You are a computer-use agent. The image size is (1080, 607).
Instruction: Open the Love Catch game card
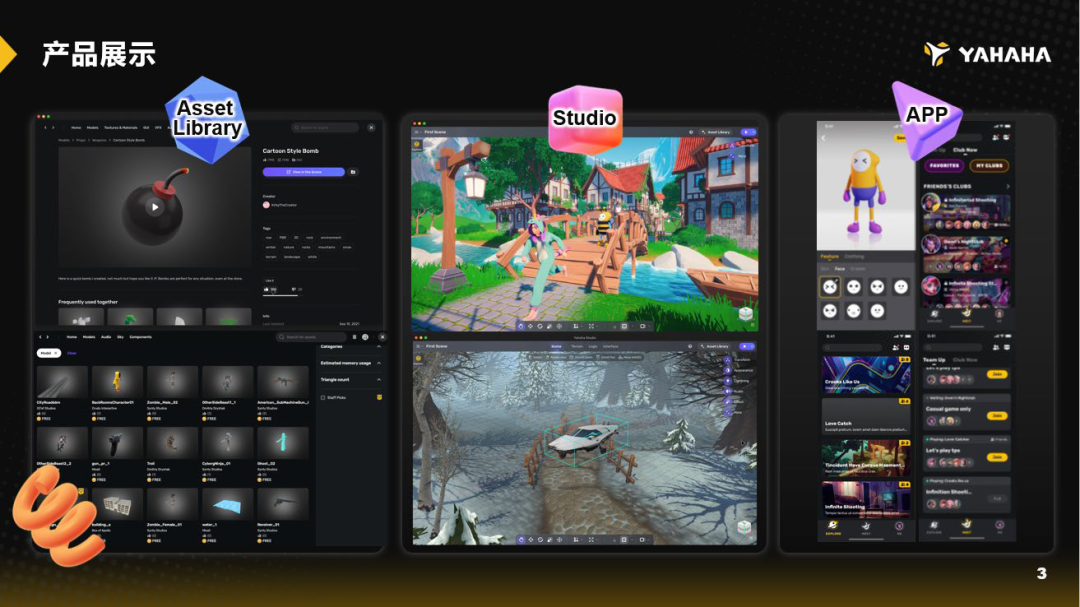(x=866, y=417)
